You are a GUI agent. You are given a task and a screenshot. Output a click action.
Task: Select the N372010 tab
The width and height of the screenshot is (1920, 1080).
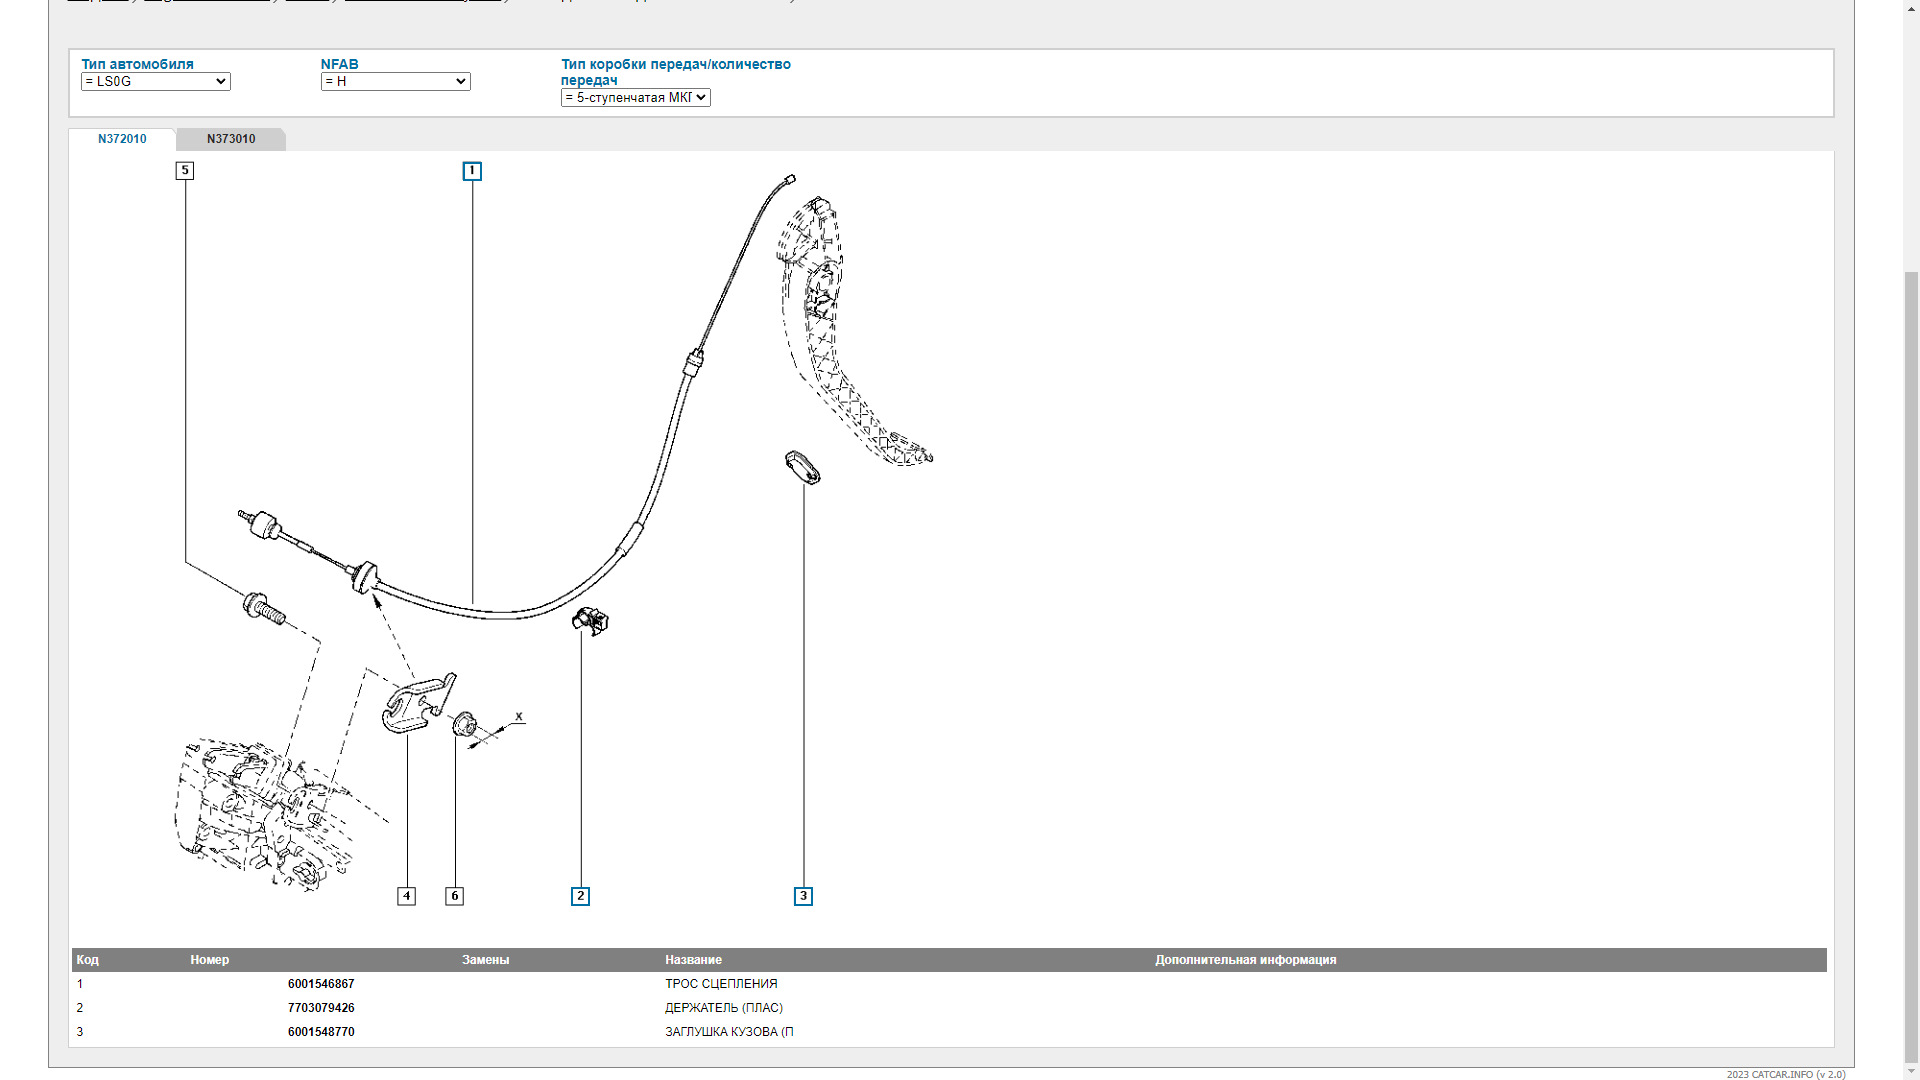coord(122,139)
